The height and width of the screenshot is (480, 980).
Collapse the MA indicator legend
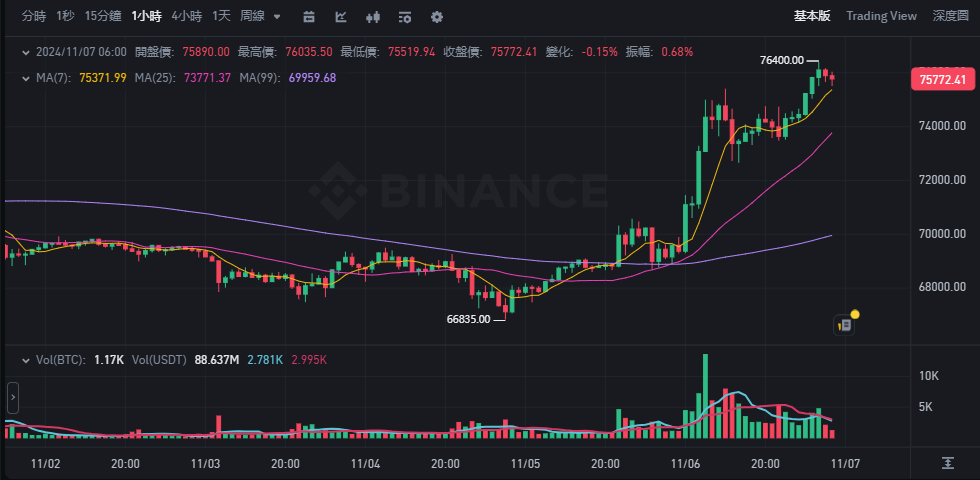pos(24,78)
